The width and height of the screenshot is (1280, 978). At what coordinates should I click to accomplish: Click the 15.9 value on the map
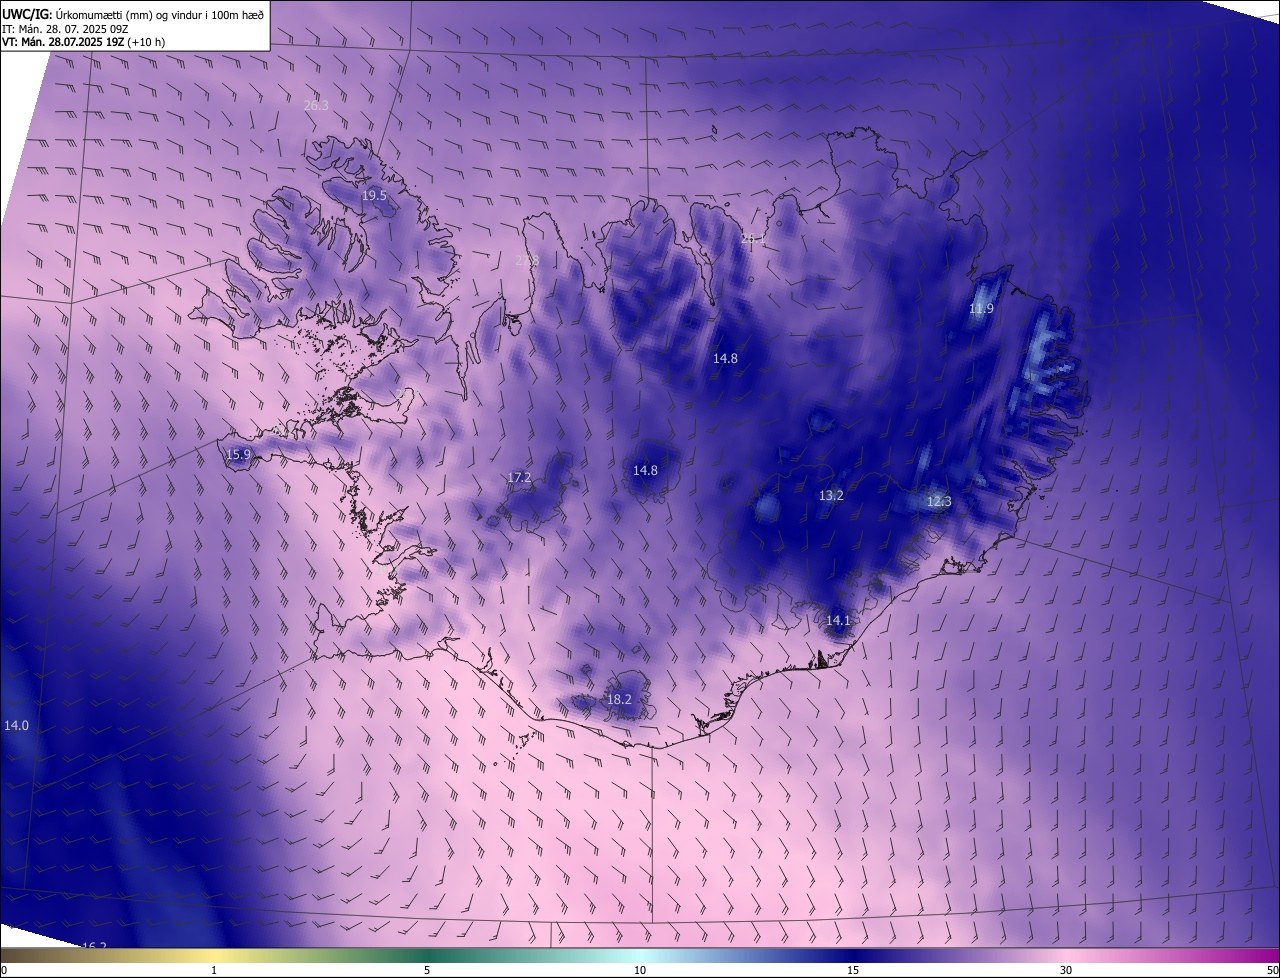pos(239,455)
